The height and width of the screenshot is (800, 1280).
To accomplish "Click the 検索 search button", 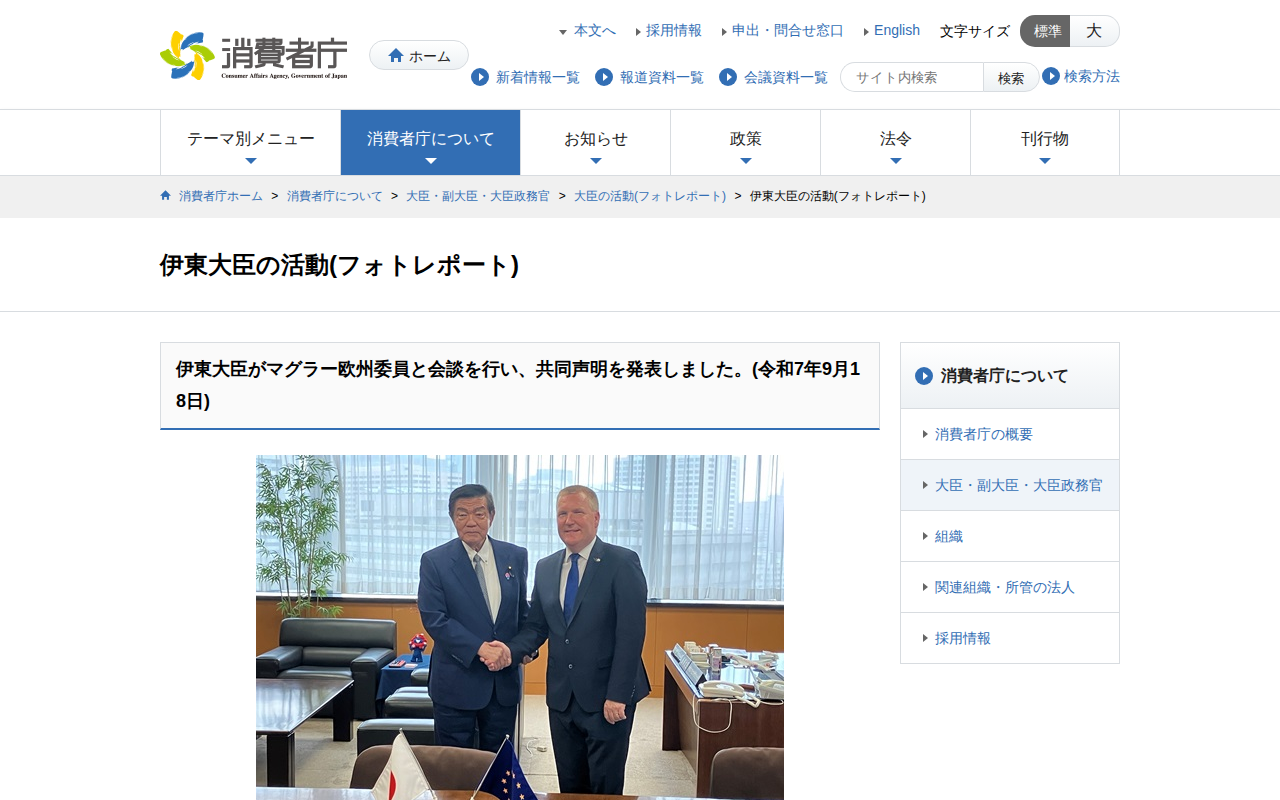I will (x=1011, y=77).
